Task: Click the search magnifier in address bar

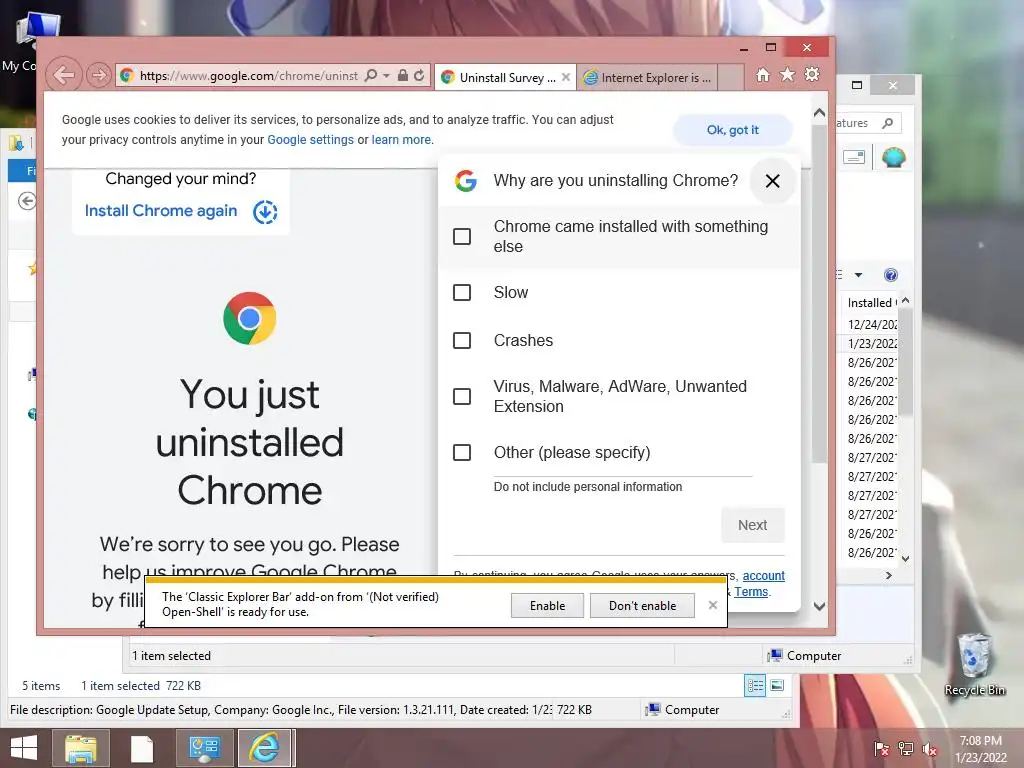Action: (x=370, y=76)
